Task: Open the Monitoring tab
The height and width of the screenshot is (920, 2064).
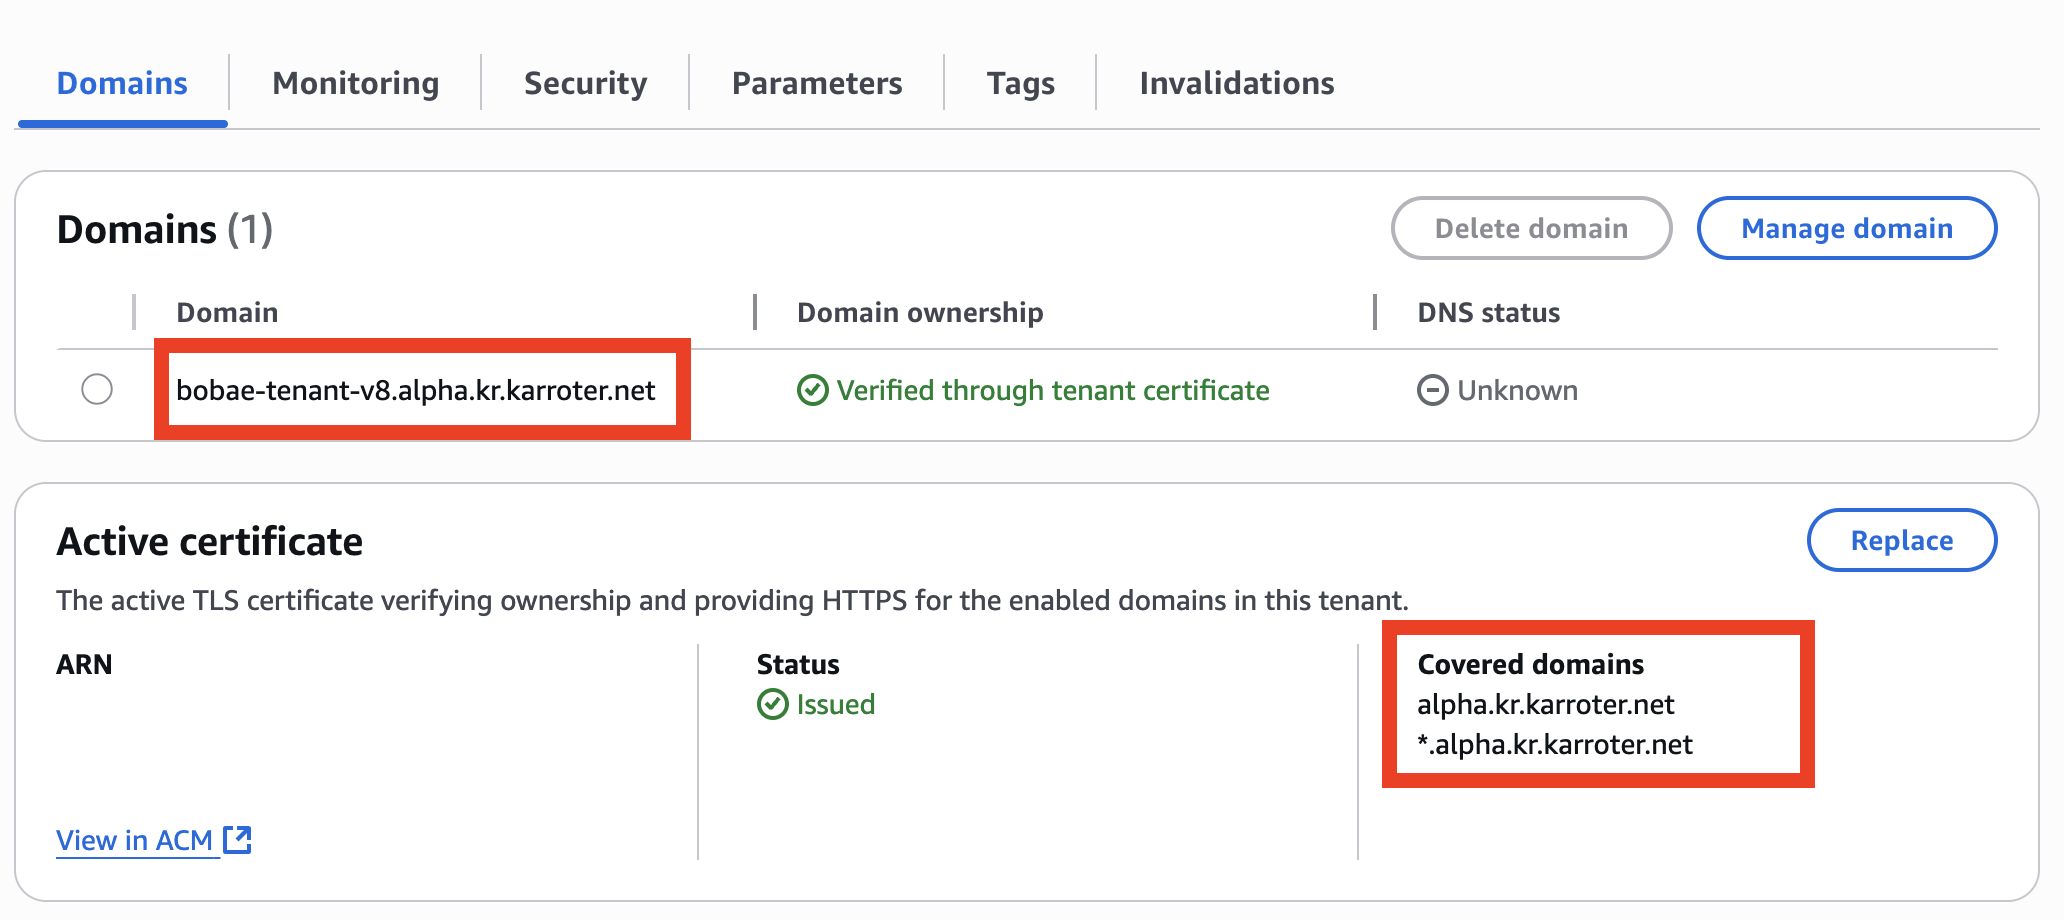Action: coord(355,83)
